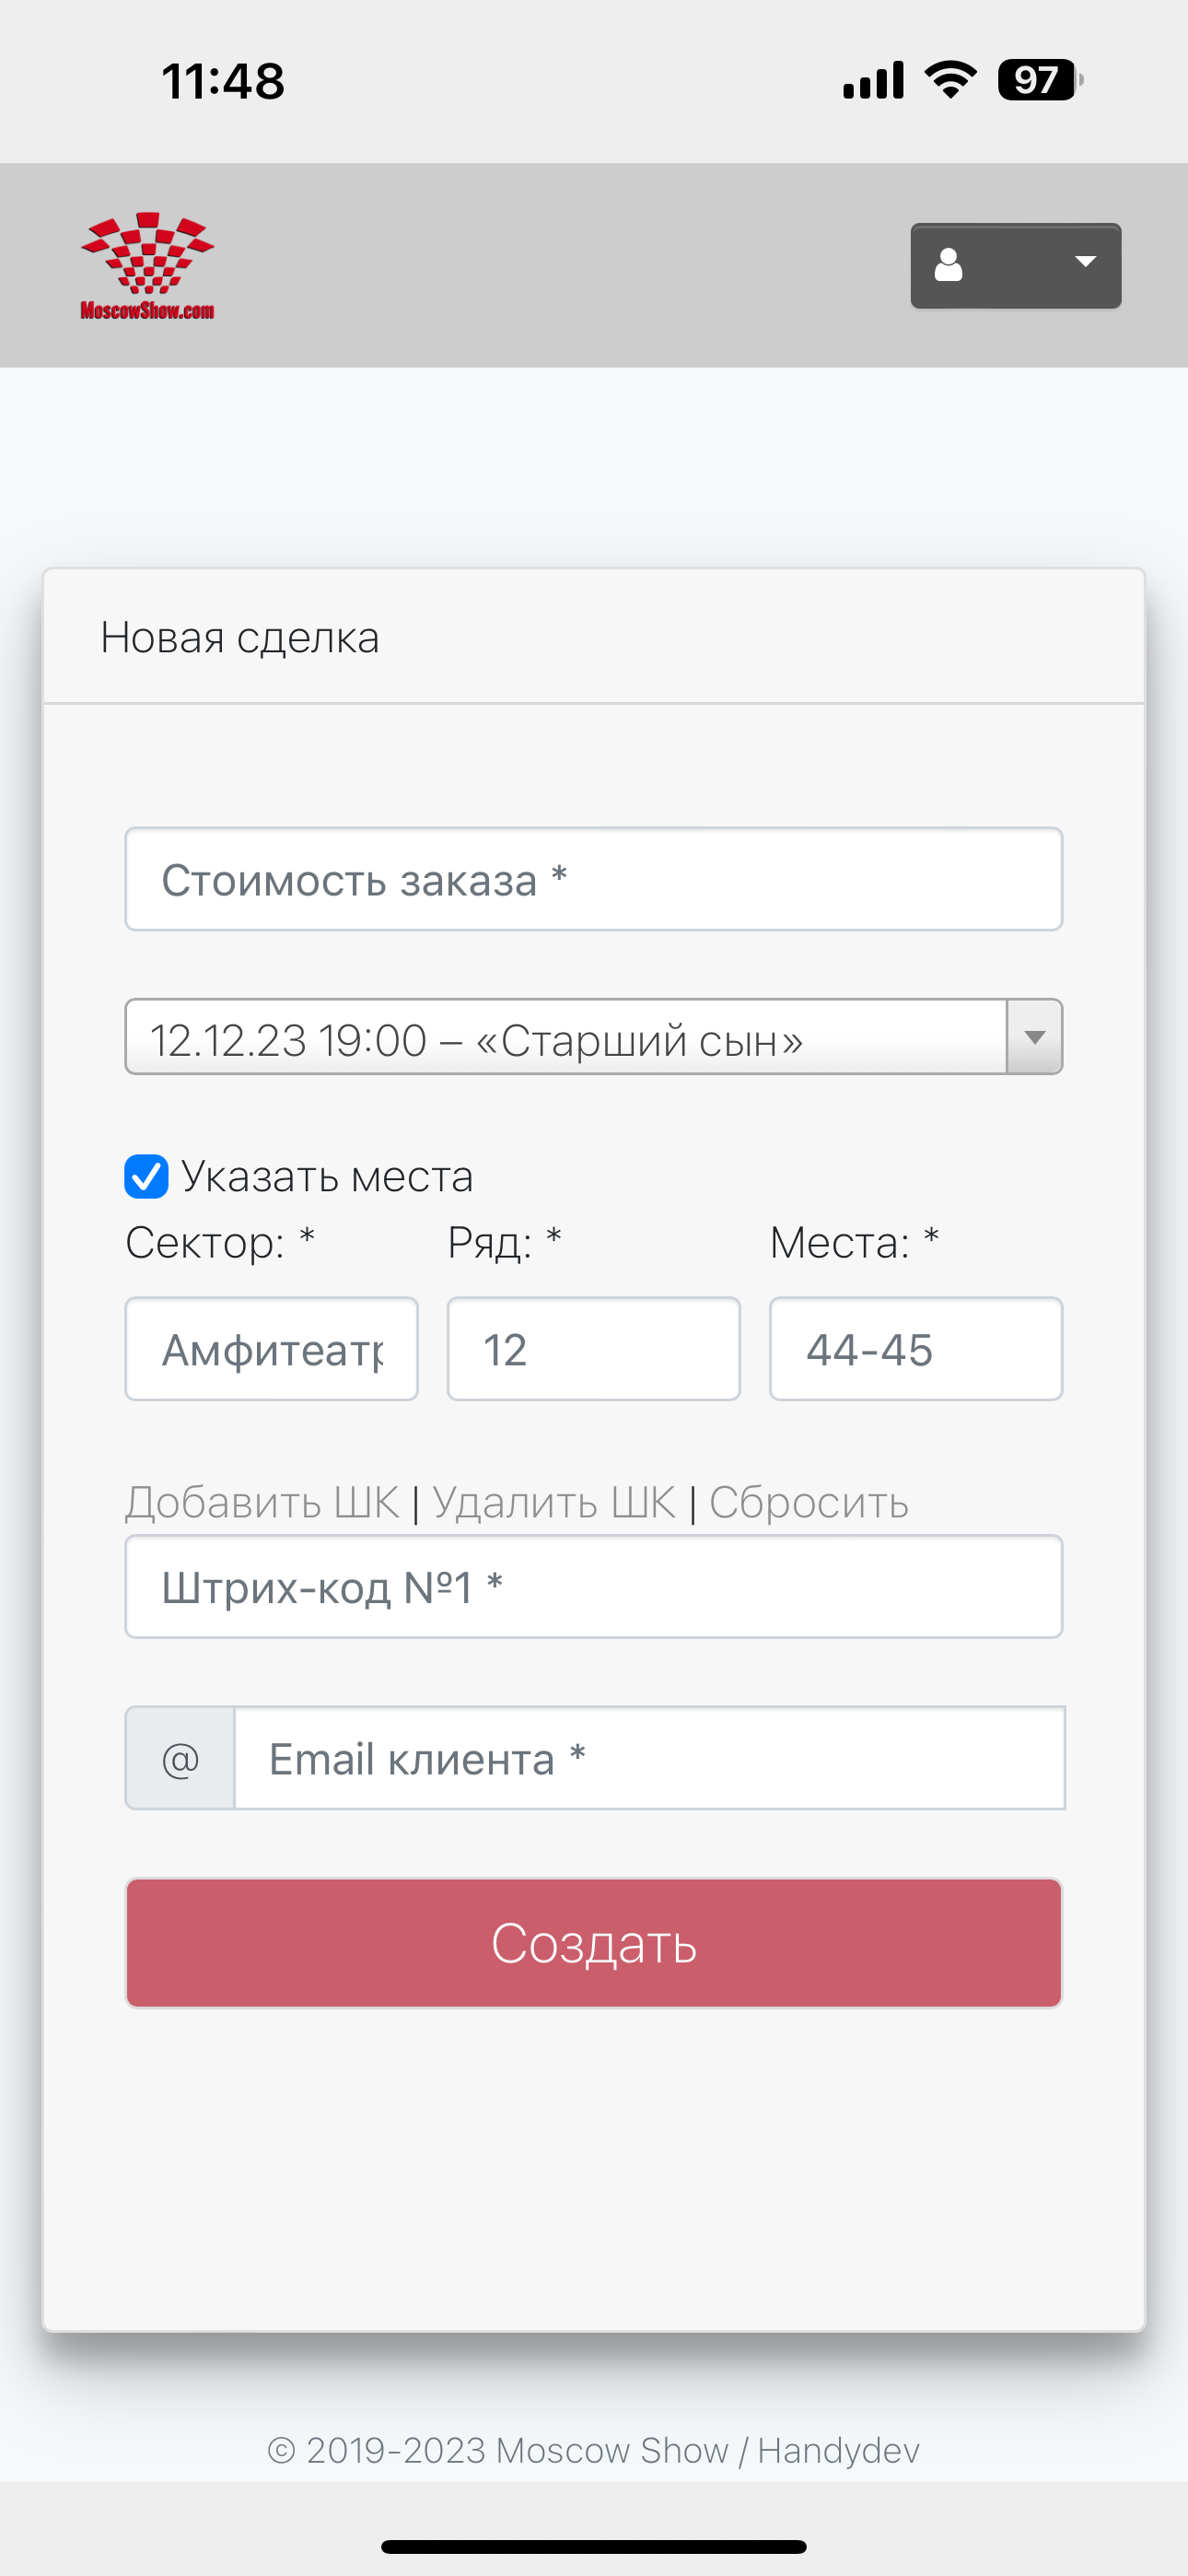Click the Места field showing 44-45

(915, 1349)
